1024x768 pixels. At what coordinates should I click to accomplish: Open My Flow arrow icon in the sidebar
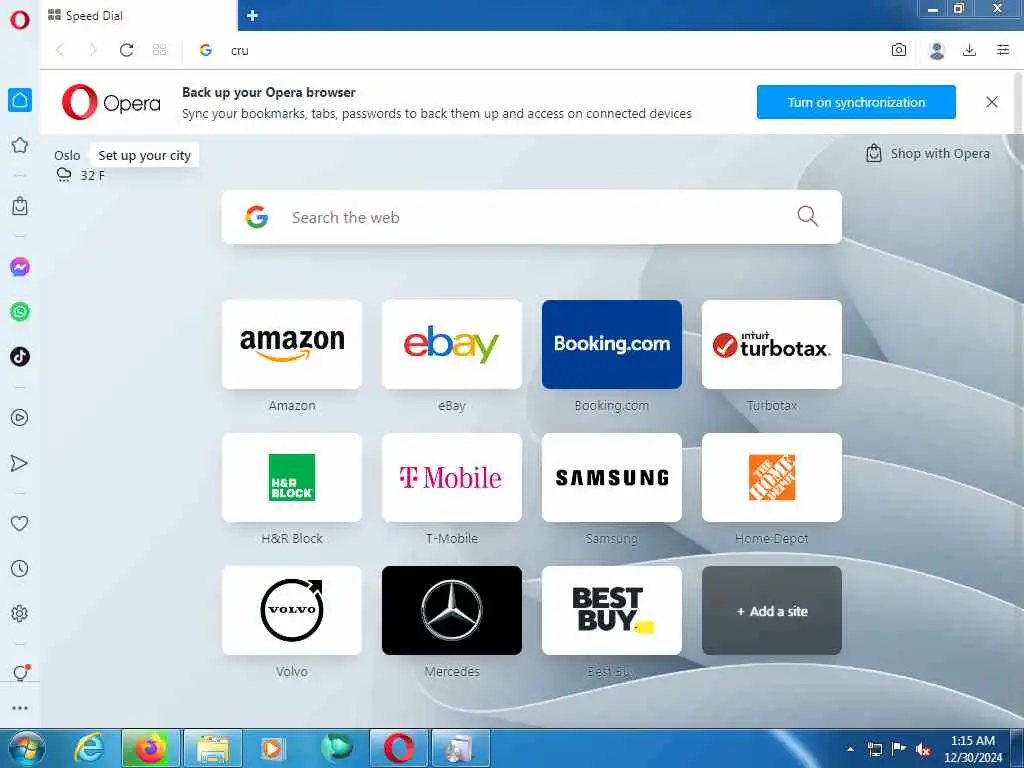point(20,463)
